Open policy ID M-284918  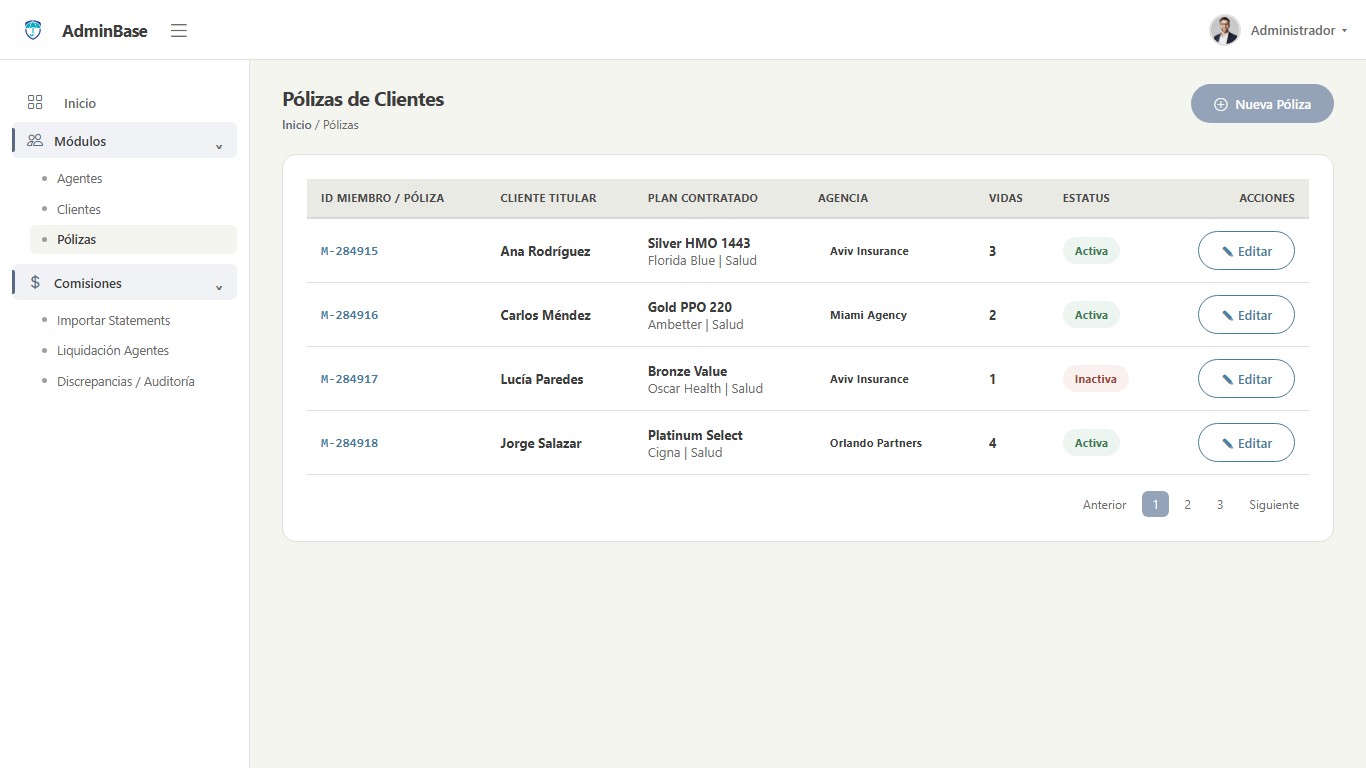[x=349, y=443]
